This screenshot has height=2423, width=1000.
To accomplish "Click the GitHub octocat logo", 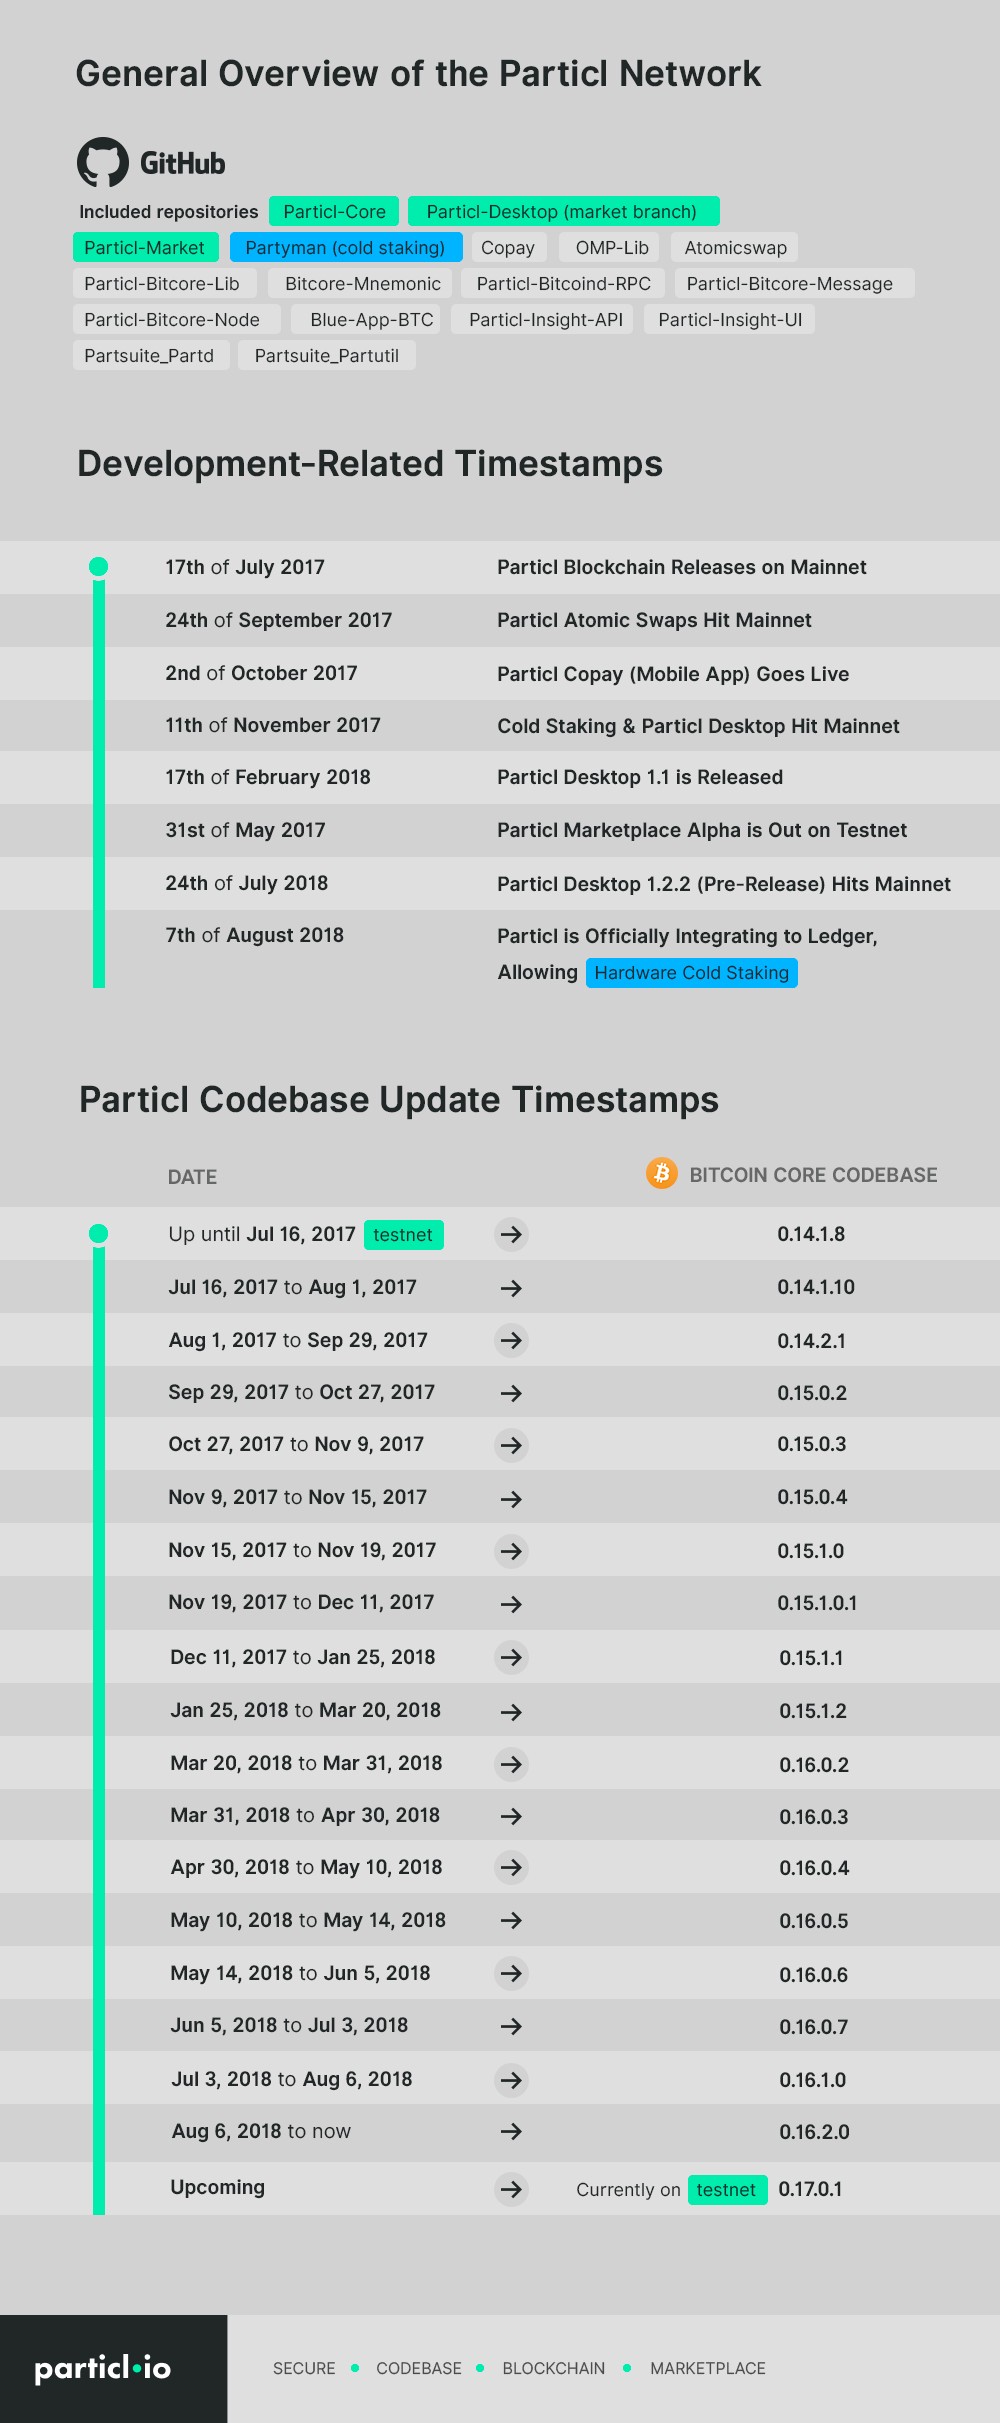I will tap(103, 162).
